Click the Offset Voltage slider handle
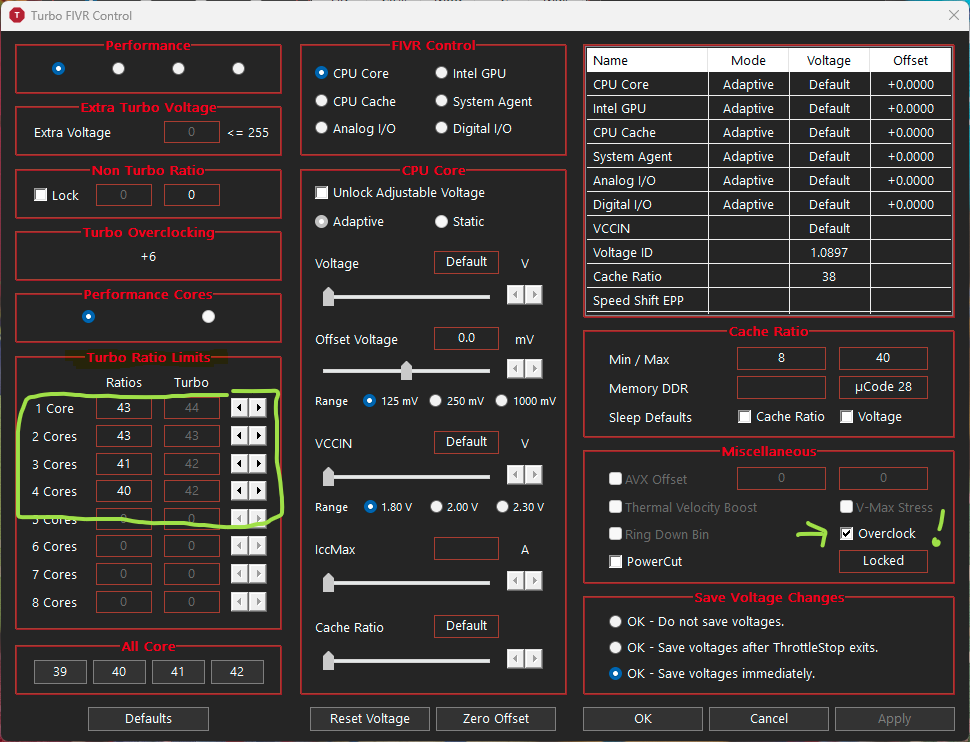The image size is (970, 742). (x=406, y=371)
